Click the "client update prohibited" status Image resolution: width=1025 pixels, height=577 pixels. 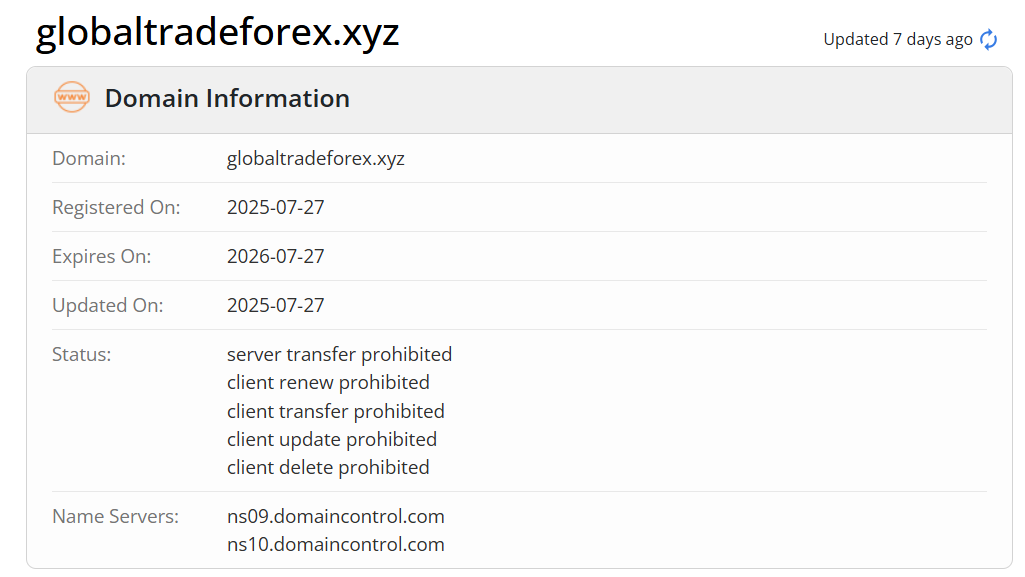(331, 439)
